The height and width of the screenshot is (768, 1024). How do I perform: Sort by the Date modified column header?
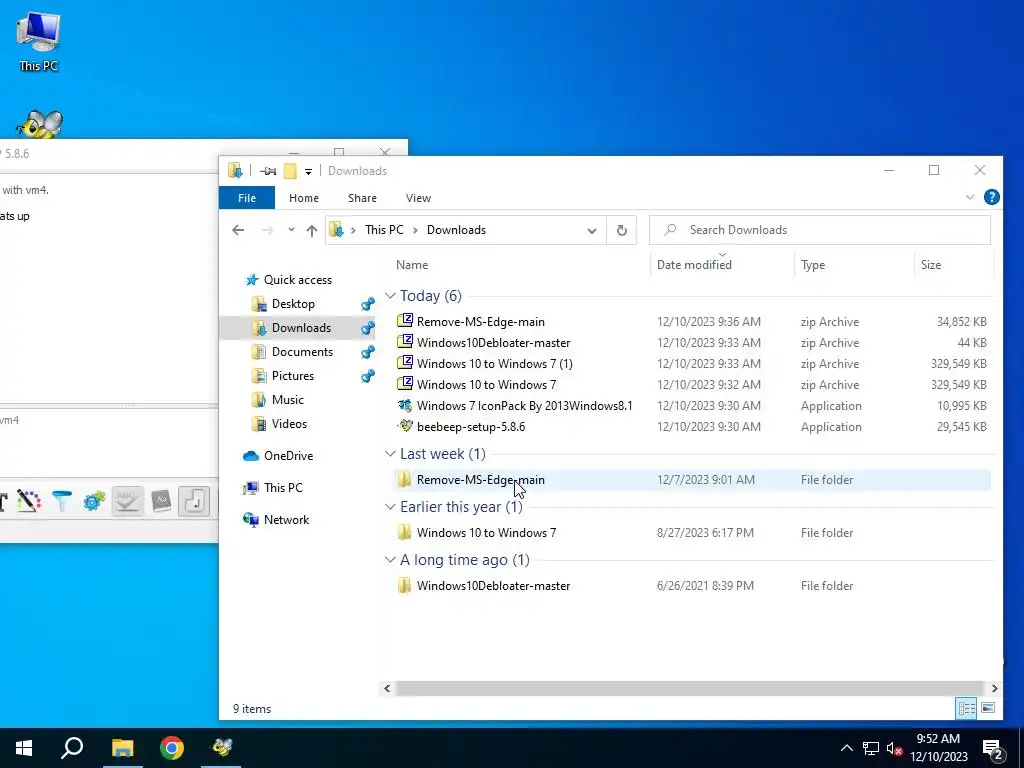[694, 264]
